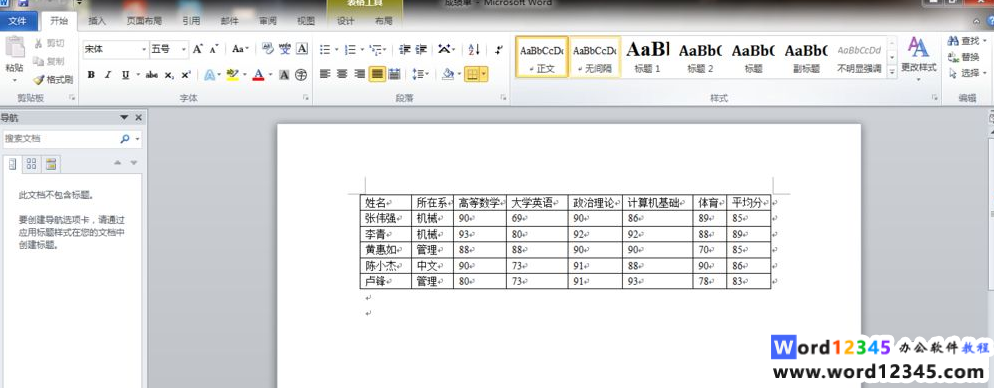
Task: Click the Superscript x² icon
Action: (x=186, y=75)
